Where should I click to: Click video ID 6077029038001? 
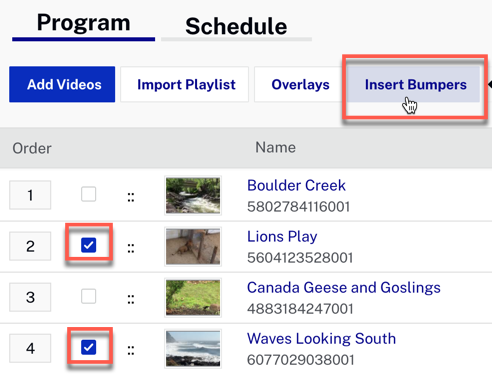[300, 360]
